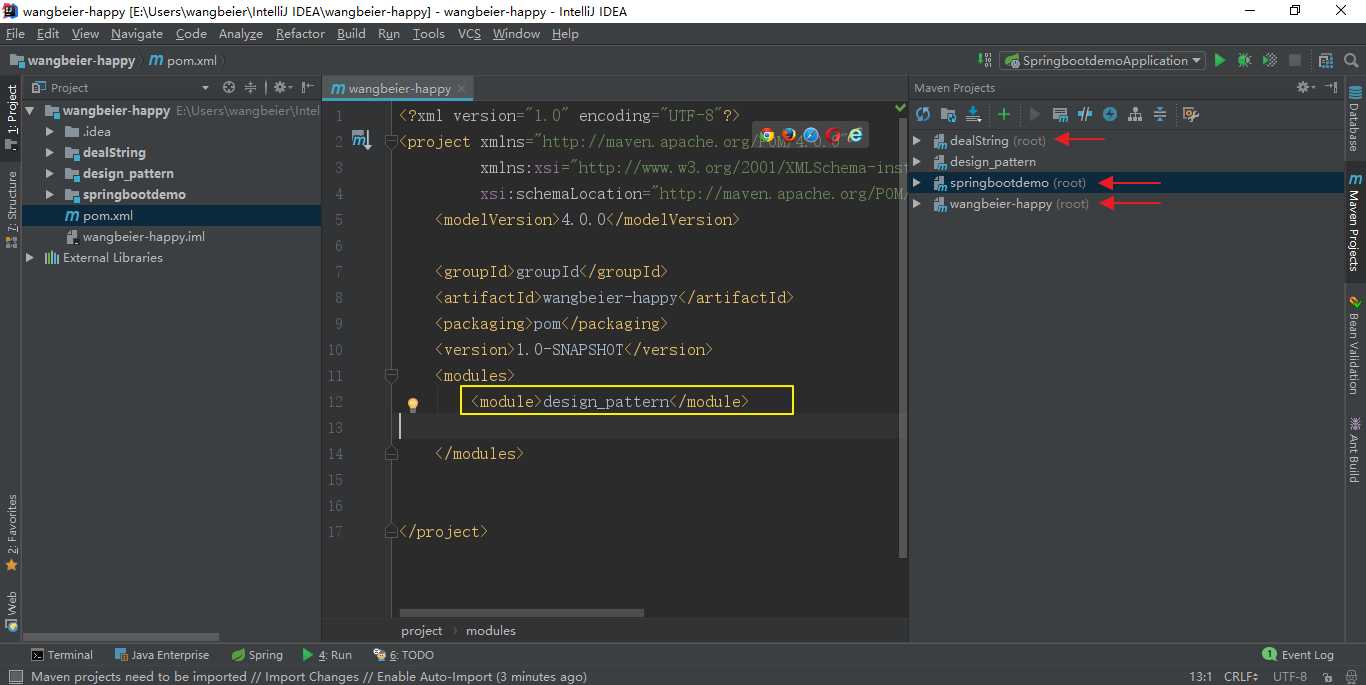The height and width of the screenshot is (685, 1366).
Task: Hide the Project tool window panel
Action: pyautogui.click(x=308, y=87)
